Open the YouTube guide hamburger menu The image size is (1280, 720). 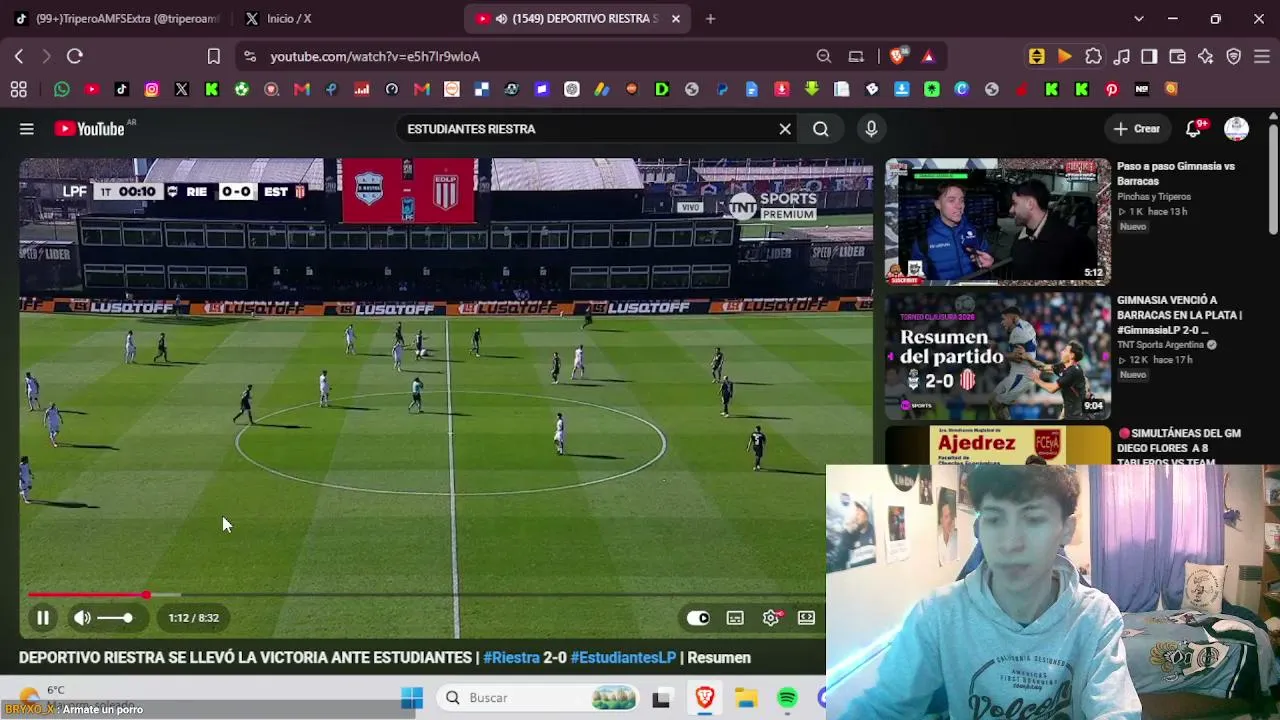(x=27, y=129)
